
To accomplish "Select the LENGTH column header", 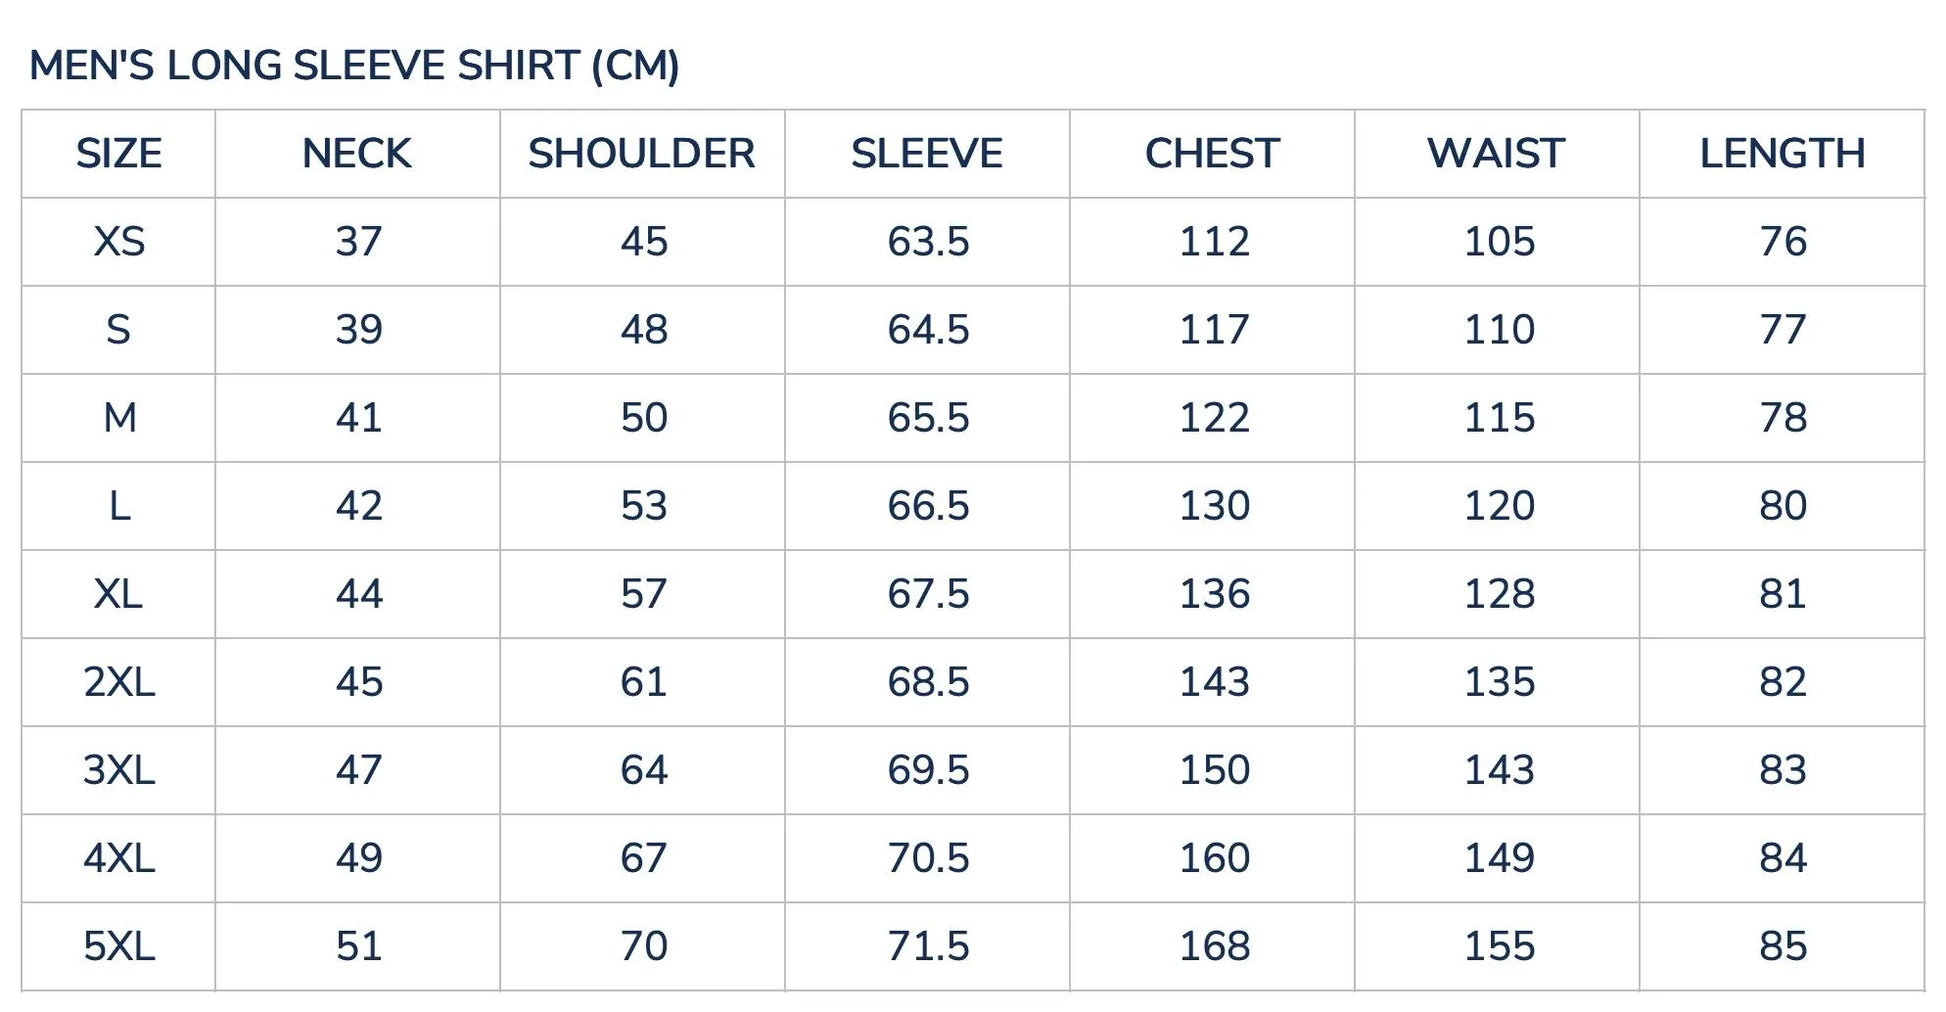I will (x=1782, y=154).
